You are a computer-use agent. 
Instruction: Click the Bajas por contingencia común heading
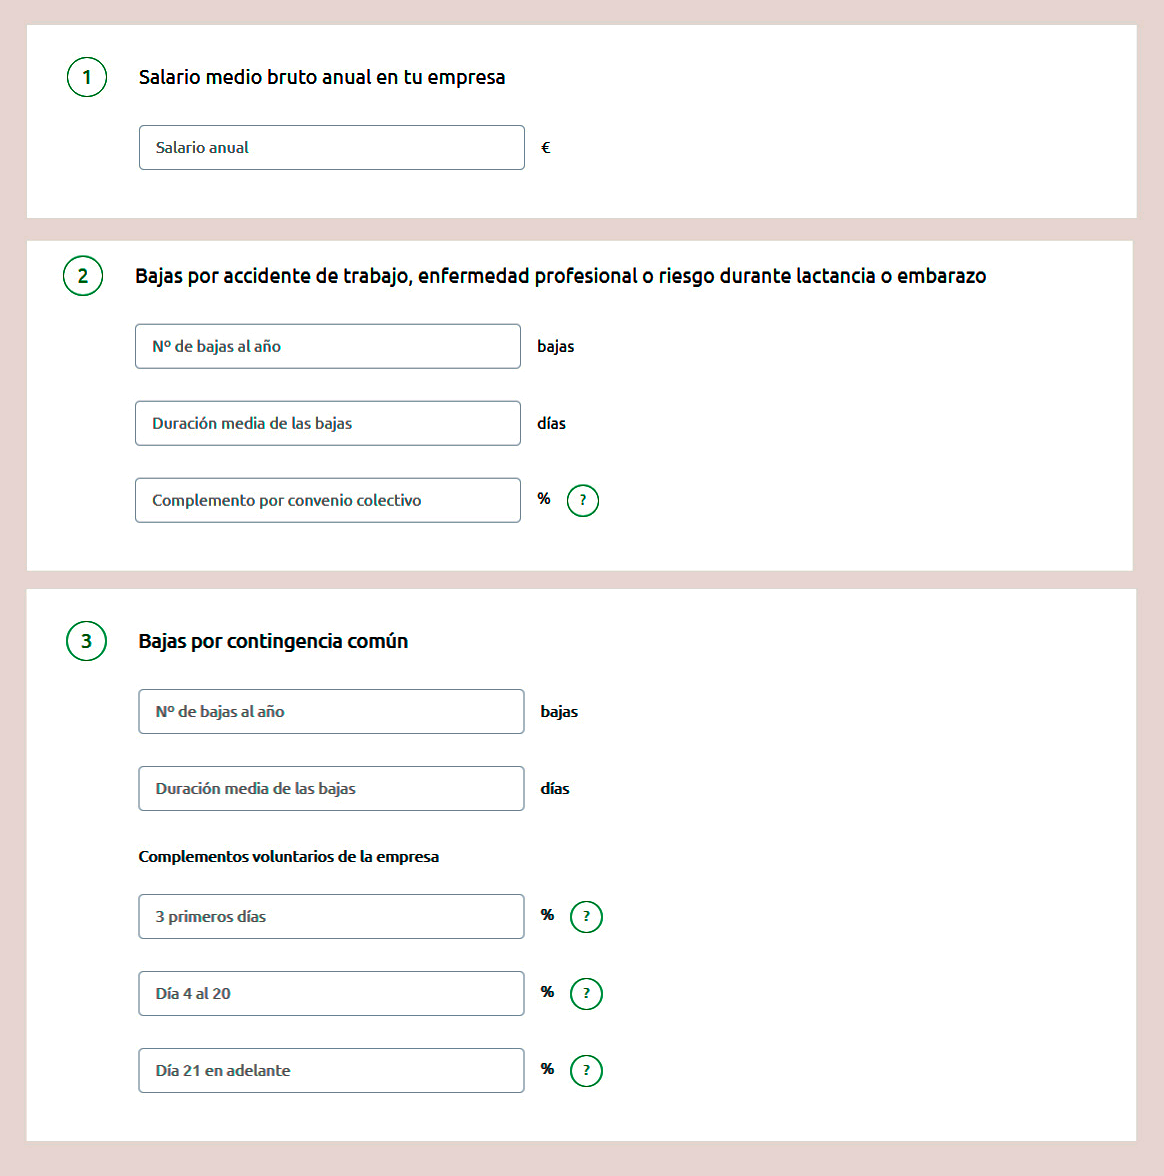click(x=273, y=641)
